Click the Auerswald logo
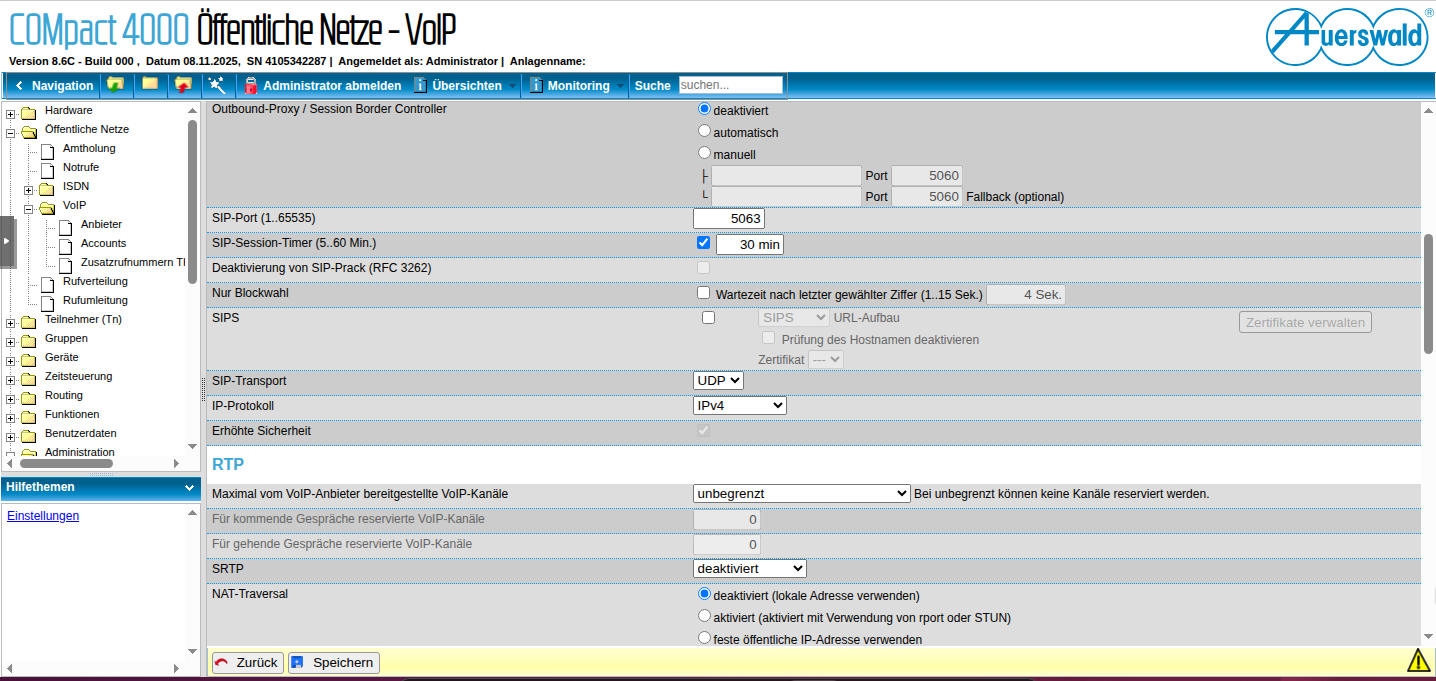Image resolution: width=1436 pixels, height=681 pixels. pyautogui.click(x=1346, y=38)
